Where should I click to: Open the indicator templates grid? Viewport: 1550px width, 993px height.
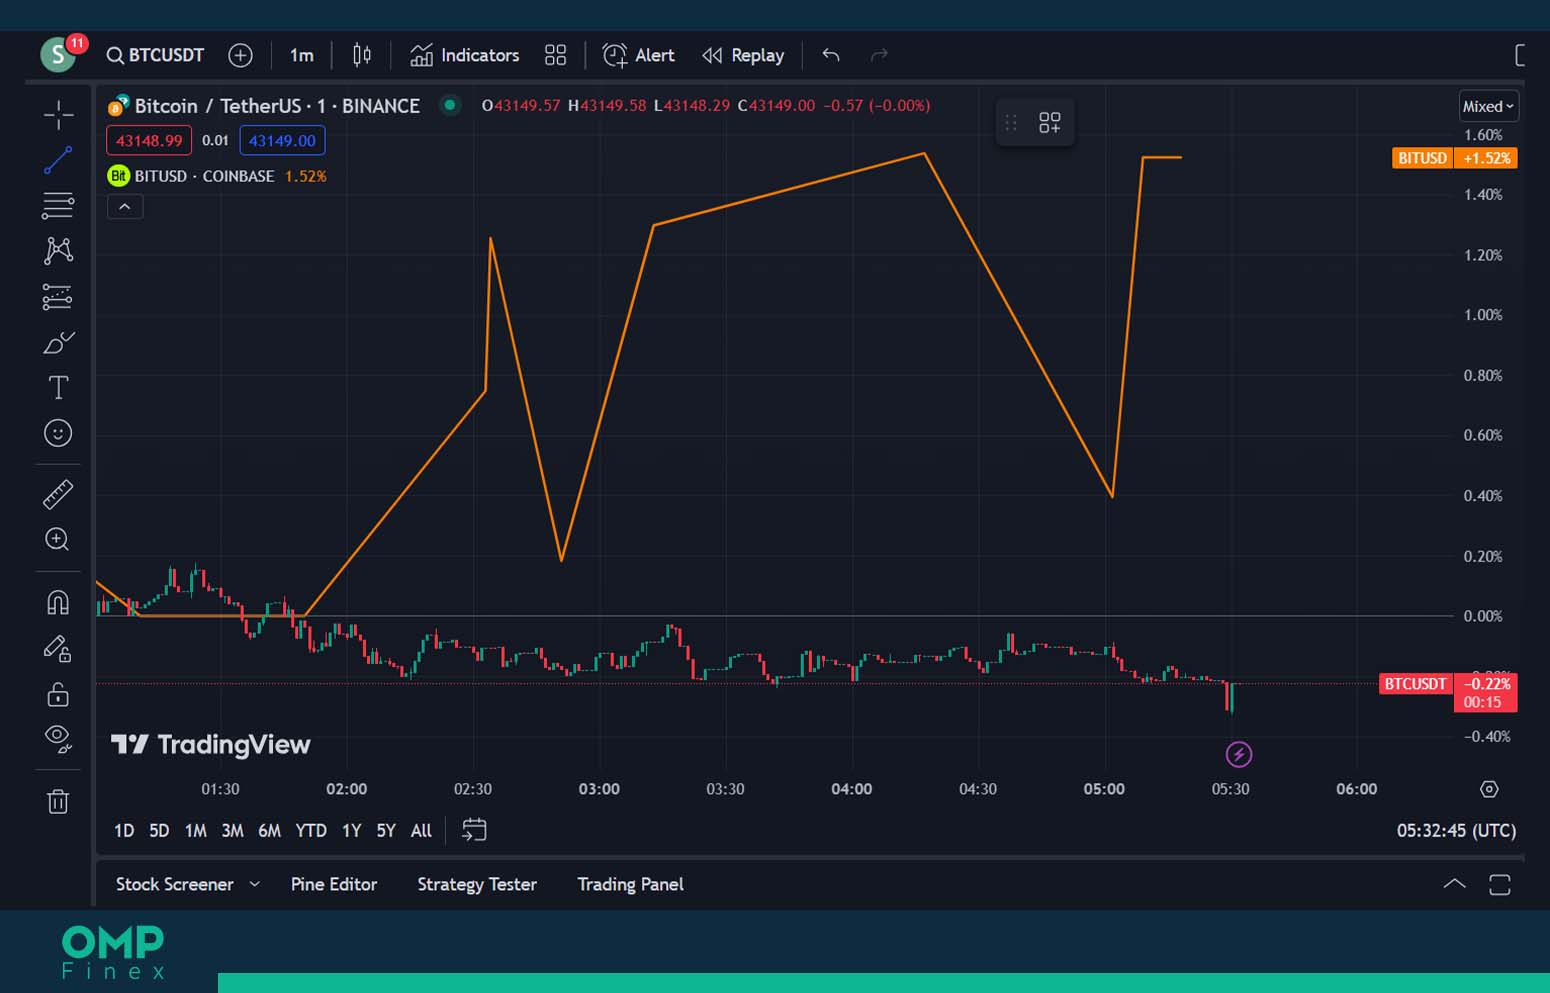pos(555,55)
